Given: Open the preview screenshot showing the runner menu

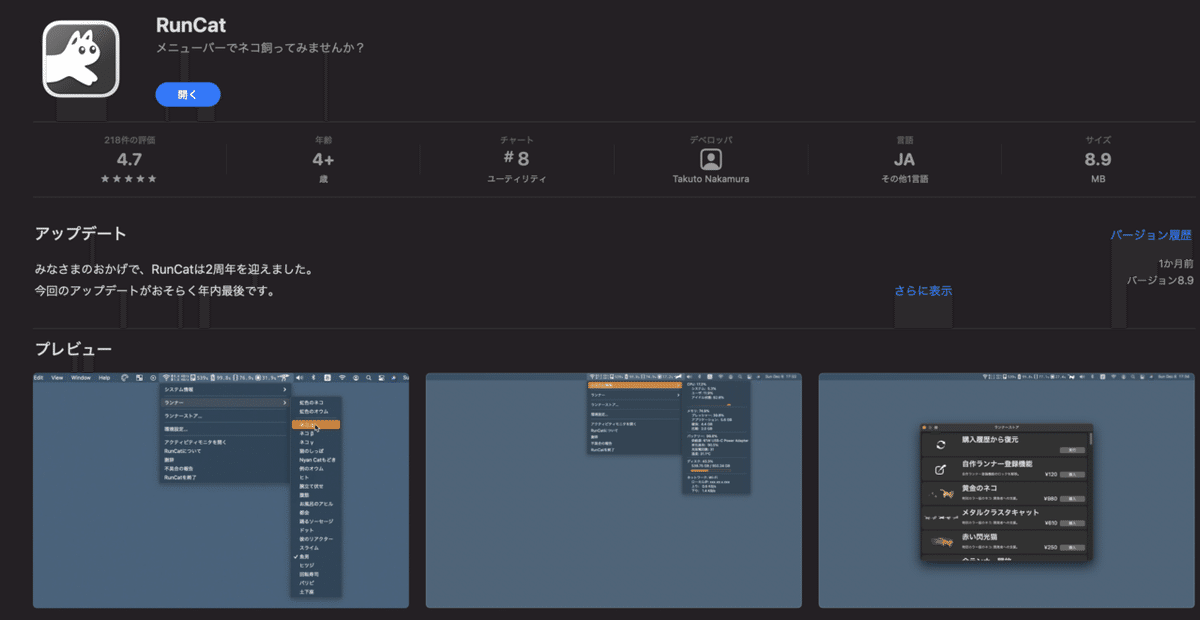Looking at the screenshot, I should click(221, 490).
